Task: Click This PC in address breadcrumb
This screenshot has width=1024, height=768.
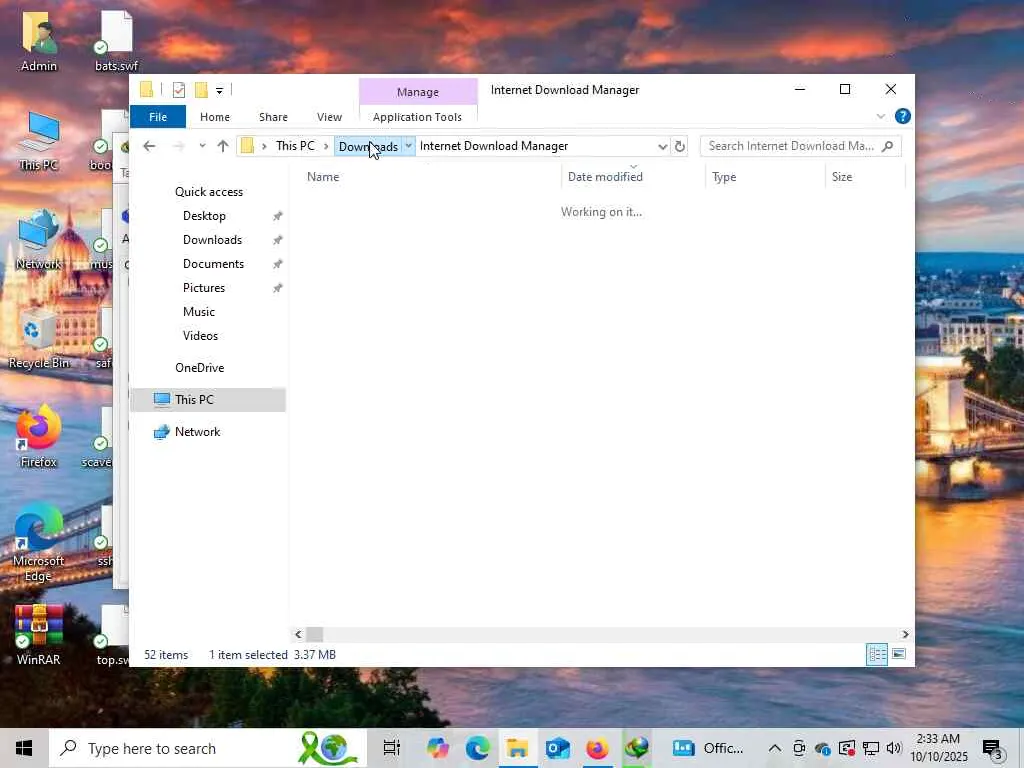Action: (x=295, y=146)
